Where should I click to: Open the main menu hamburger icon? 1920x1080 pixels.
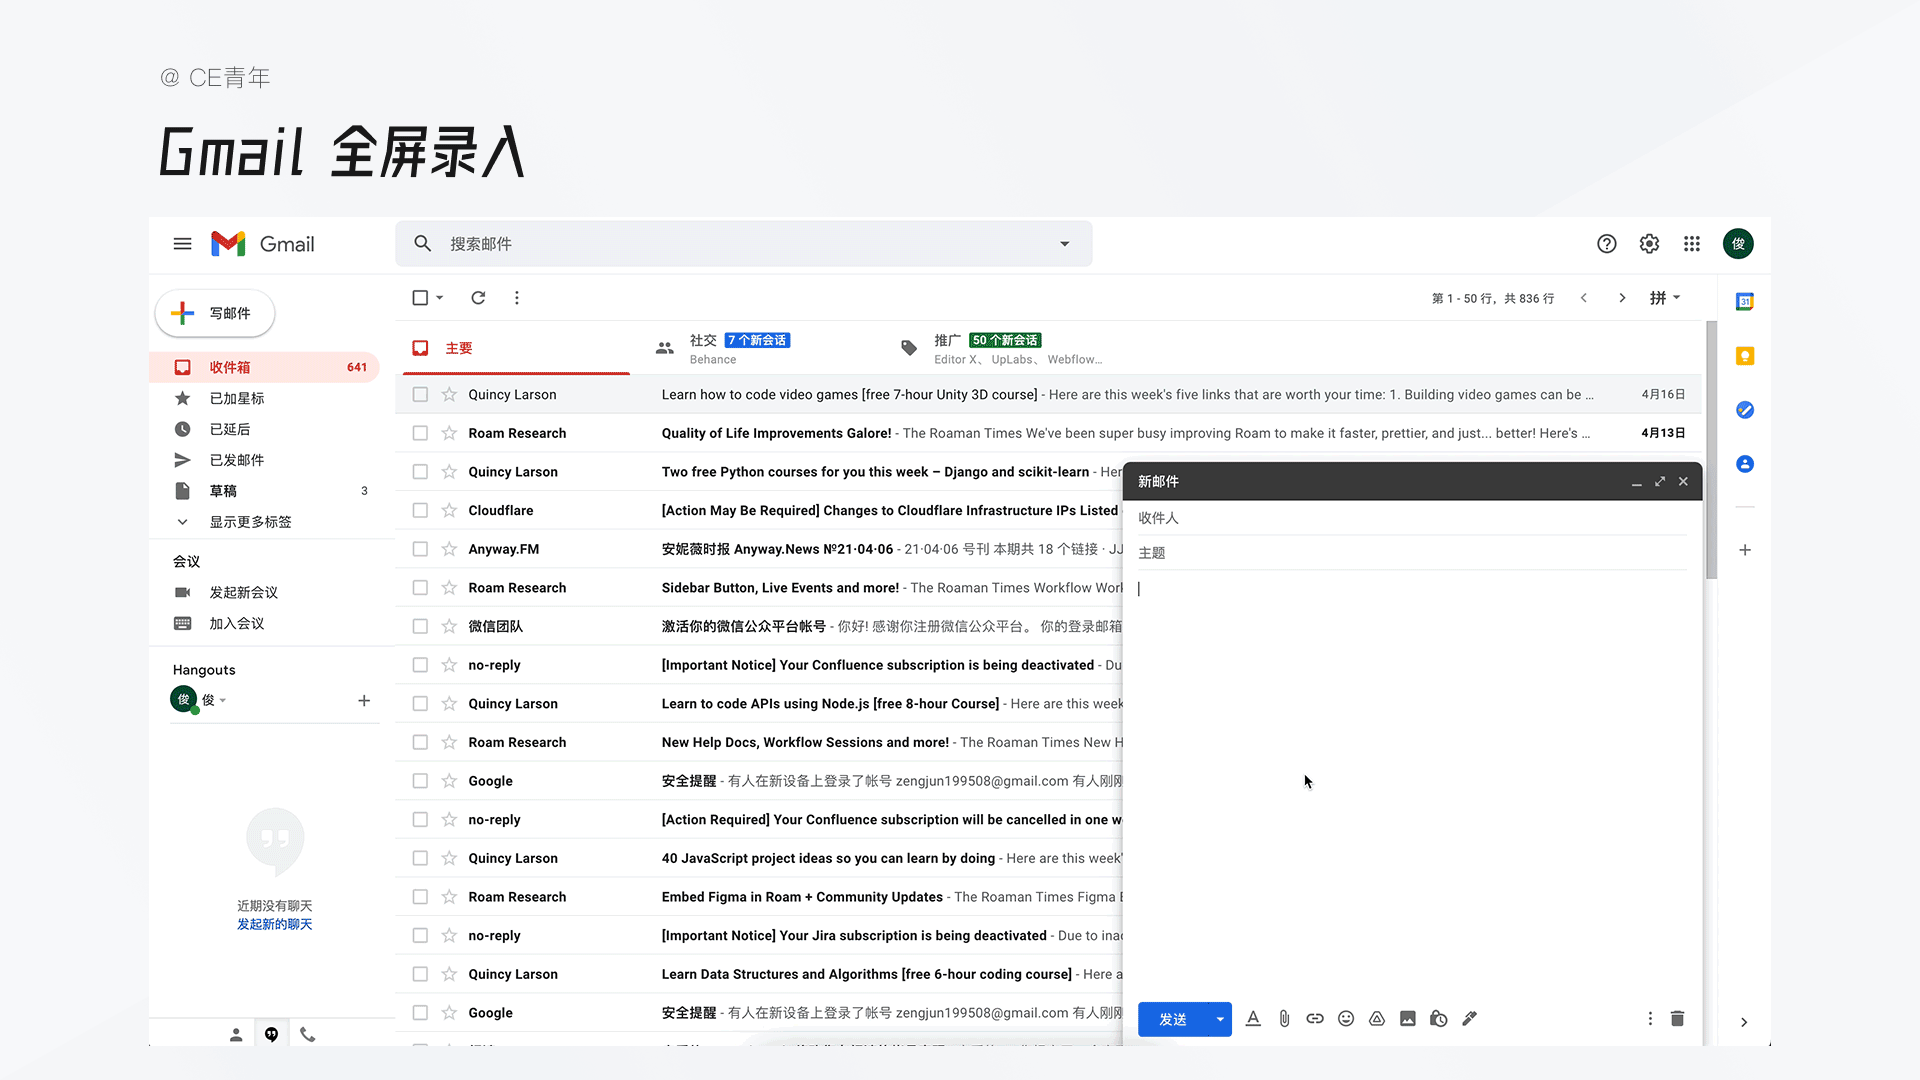click(182, 244)
